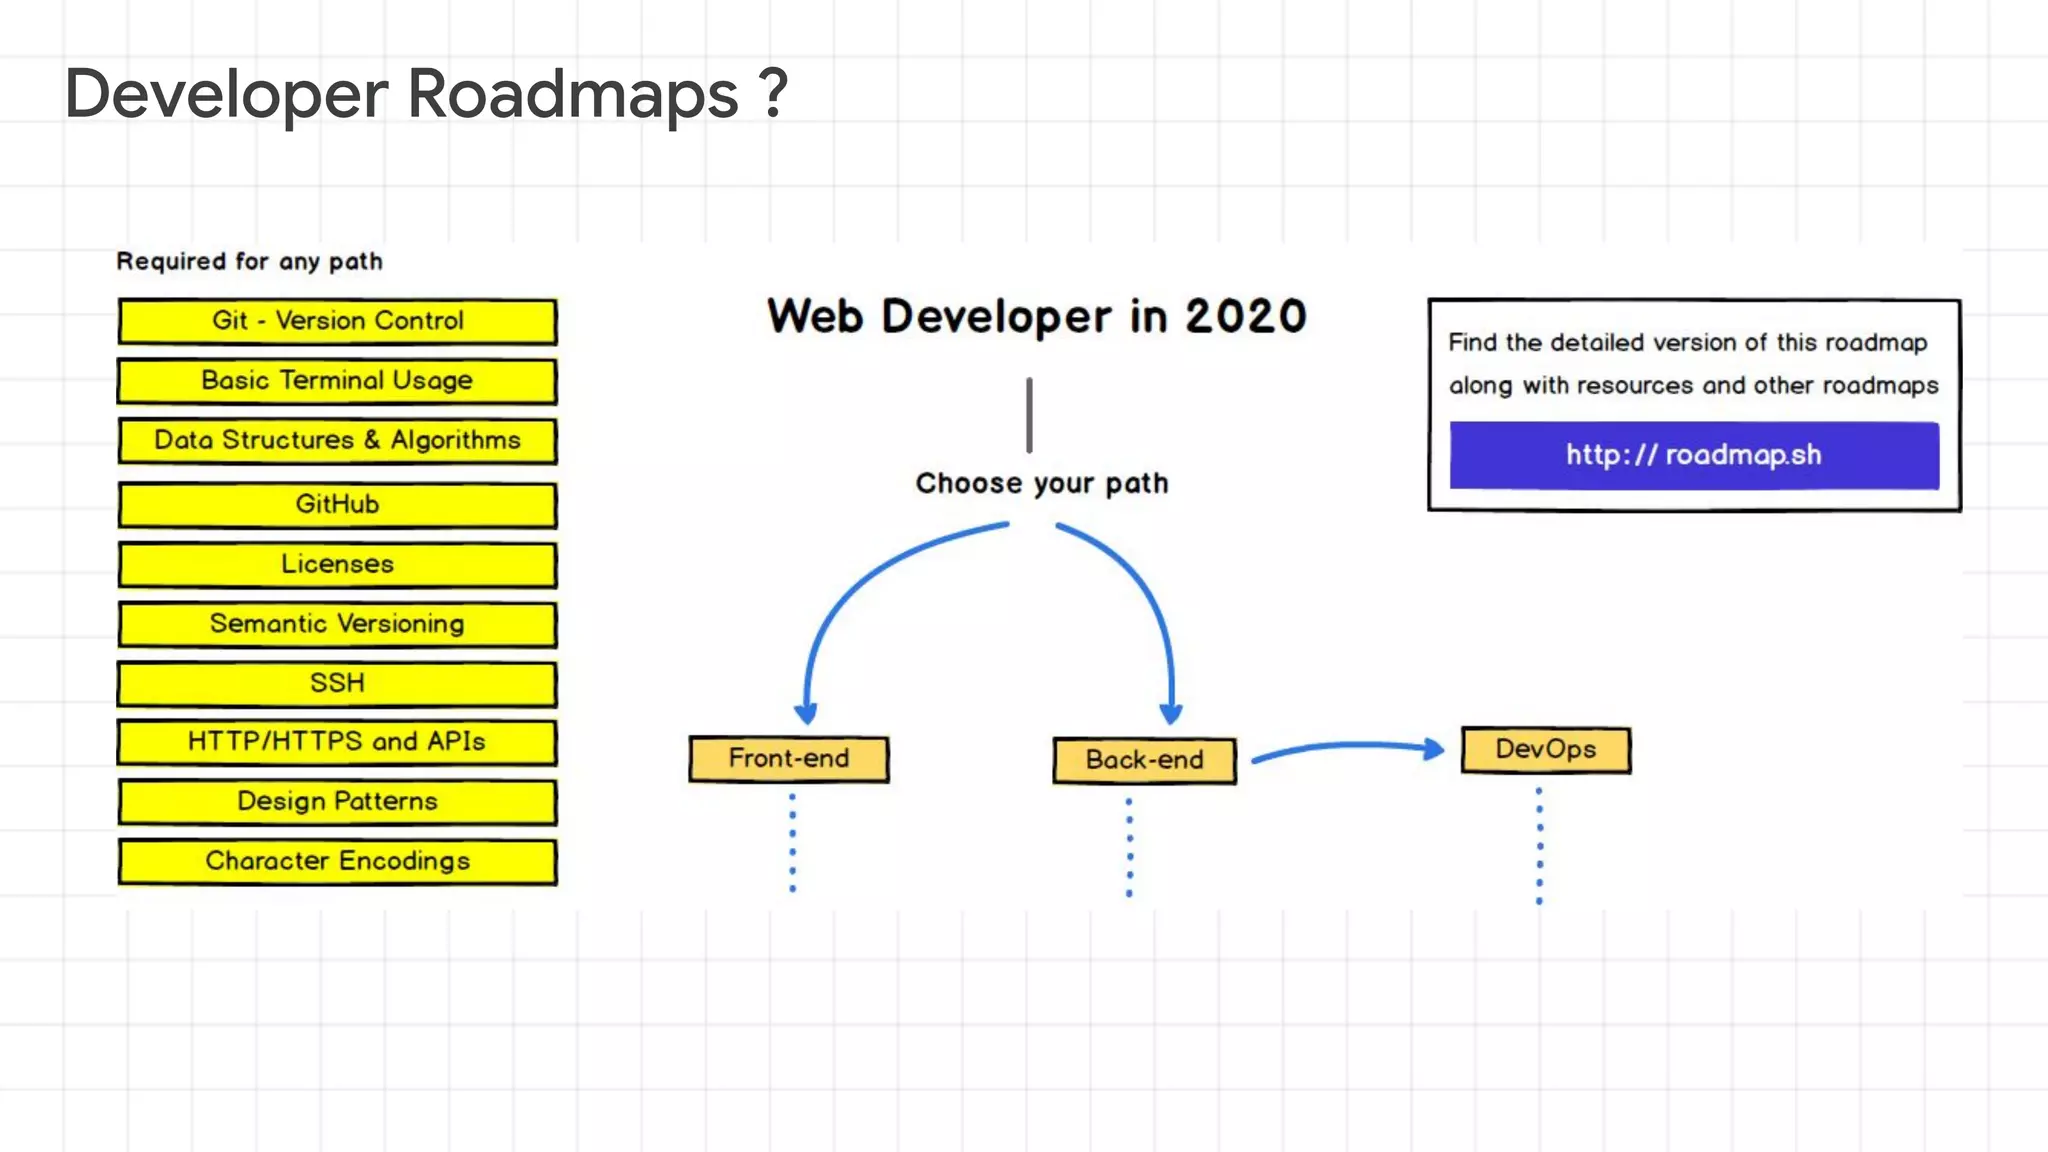This screenshot has width=2048, height=1152.
Task: Select the GitHub yellow box
Action: click(337, 504)
